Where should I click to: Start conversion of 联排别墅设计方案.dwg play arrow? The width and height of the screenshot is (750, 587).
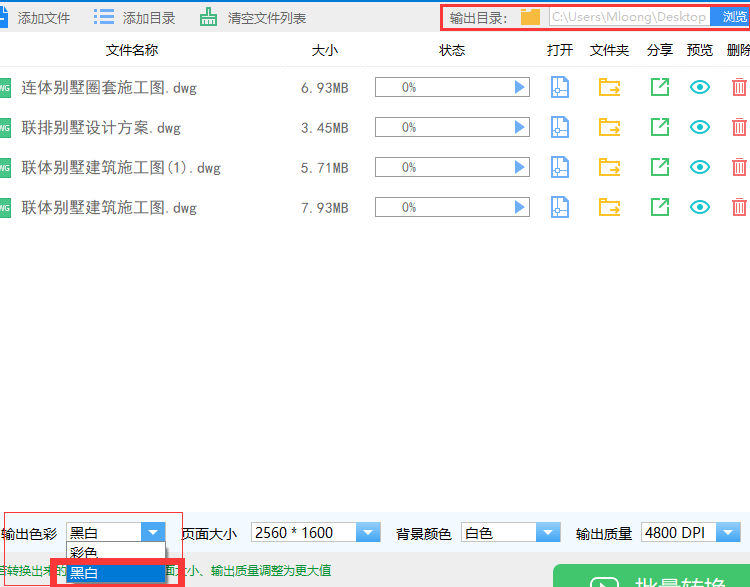(x=519, y=127)
